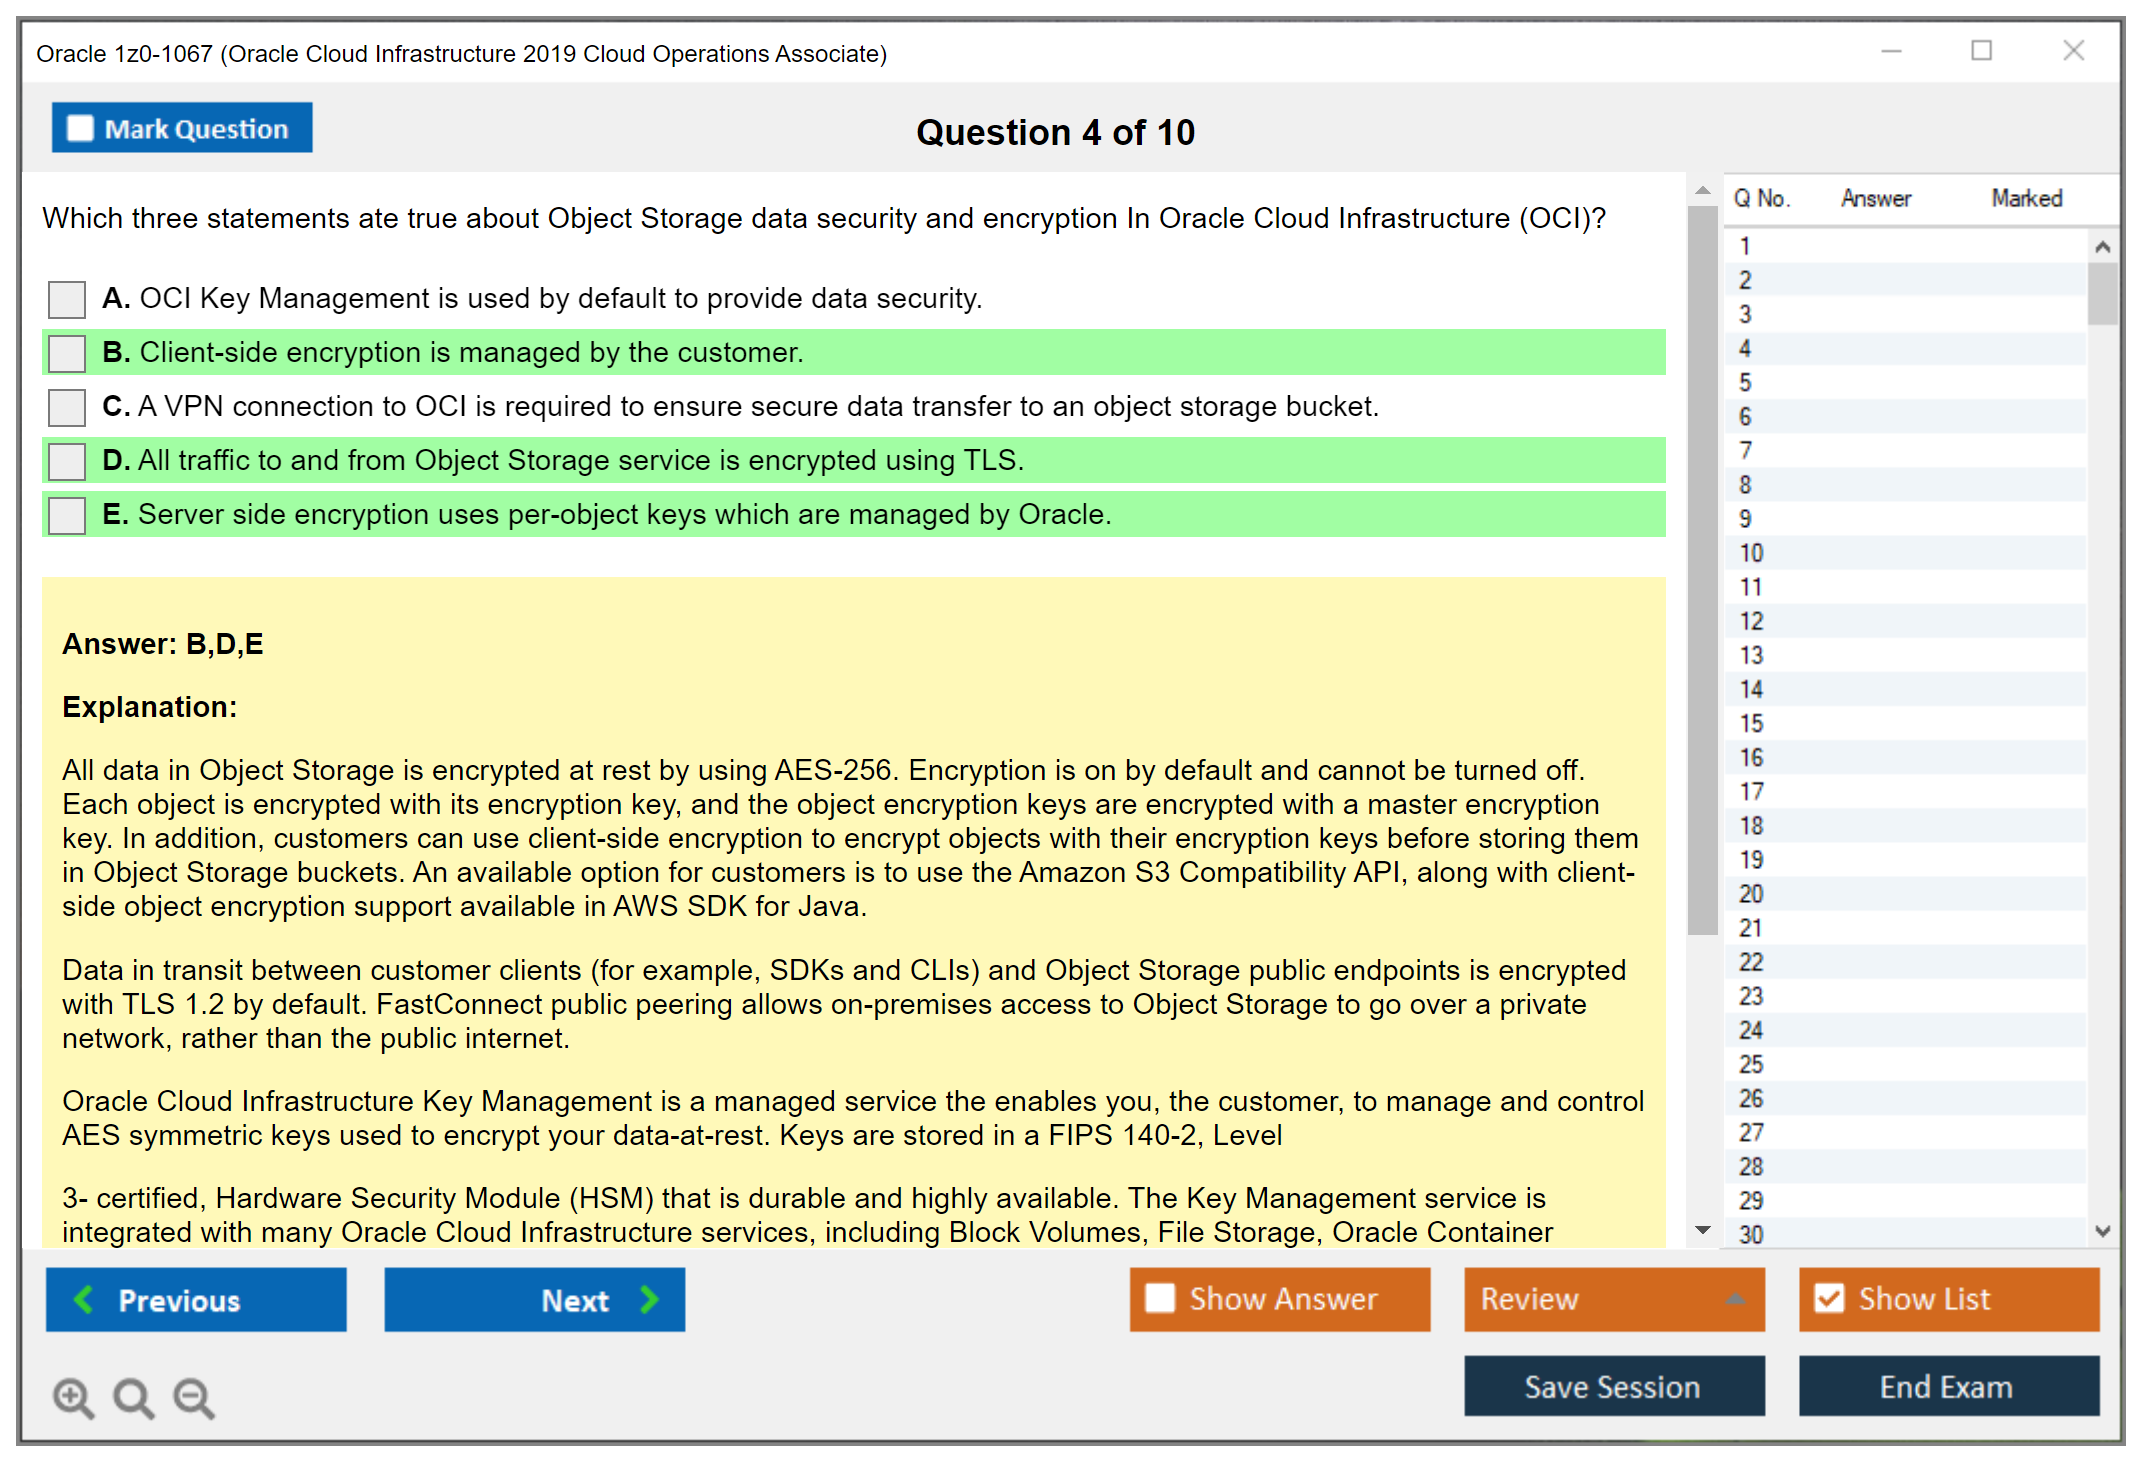Check answer option A checkbox
This screenshot has height=1470, width=2150.
click(x=67, y=299)
